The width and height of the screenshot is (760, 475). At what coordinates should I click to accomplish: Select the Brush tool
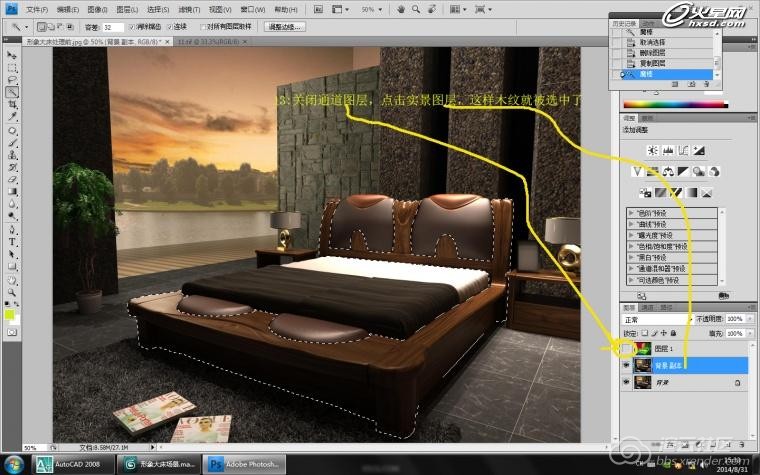tap(12, 143)
